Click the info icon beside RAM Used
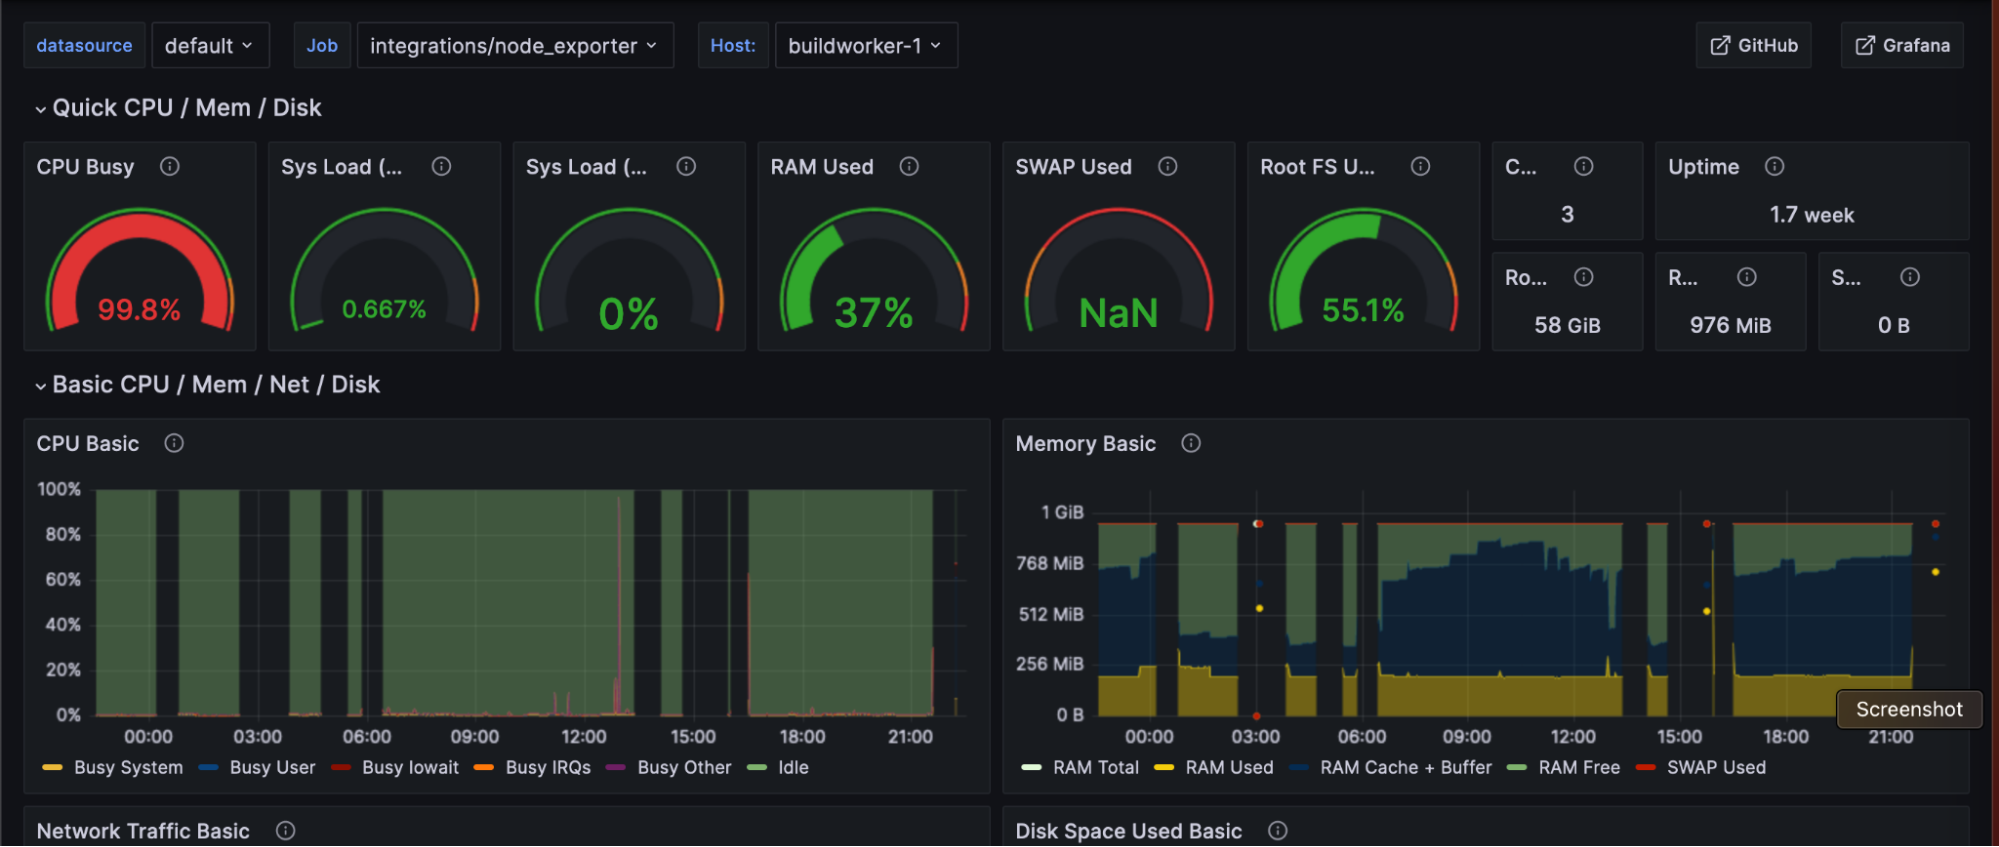 coord(909,166)
